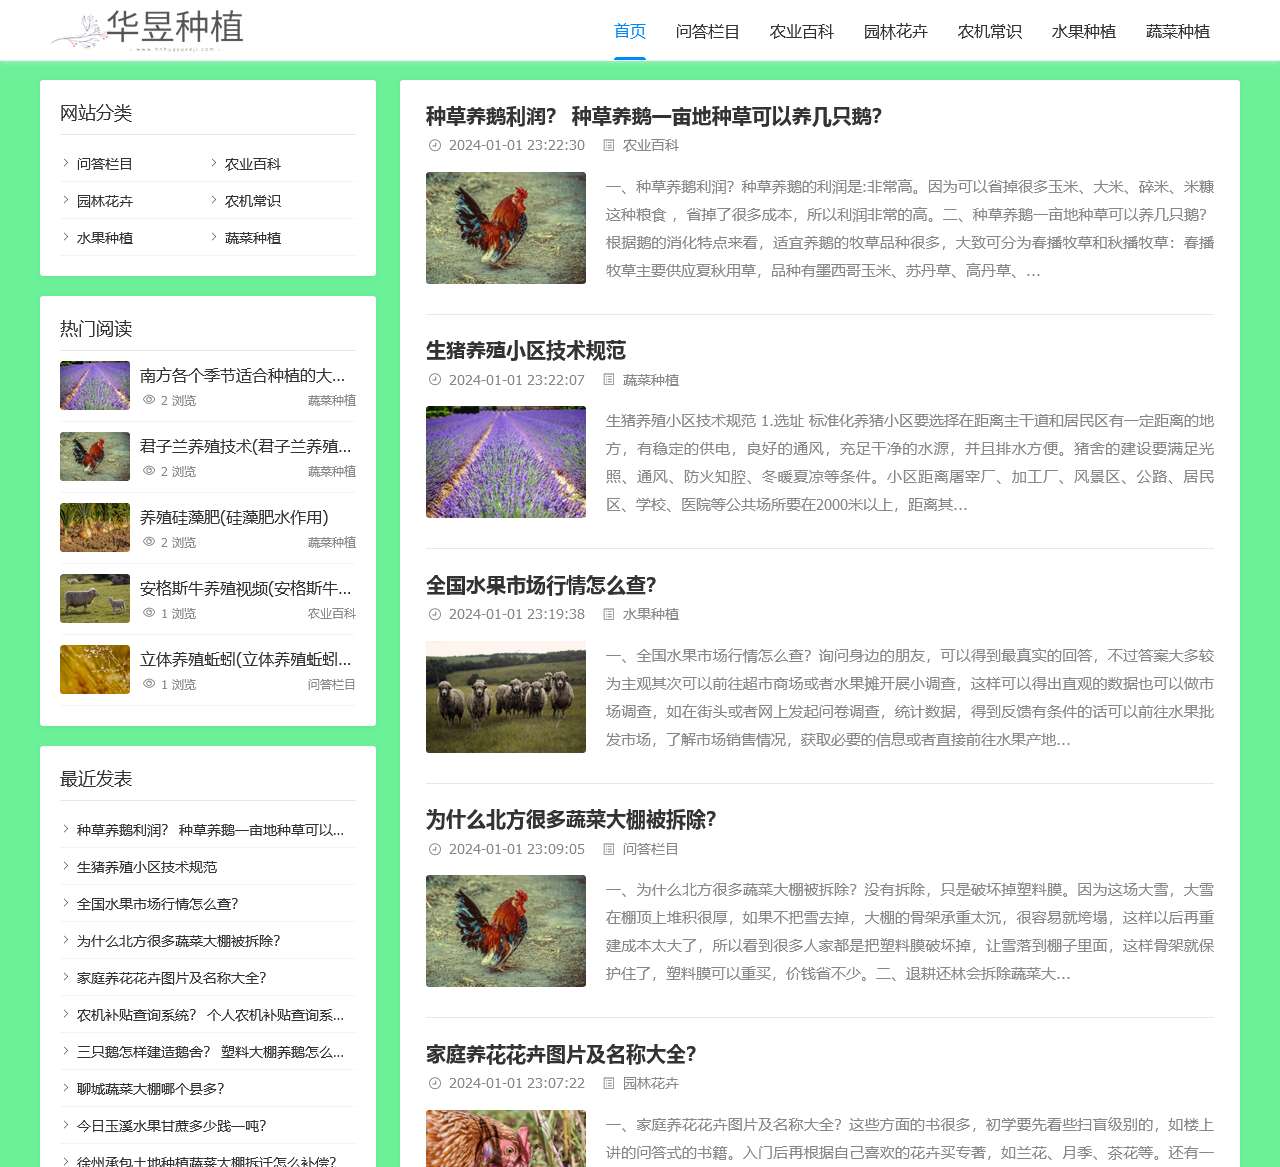Screen dimensions: 1280x1167
Task: Click view-count eye icon under 养殖硅藻肥 post
Action: tap(149, 542)
